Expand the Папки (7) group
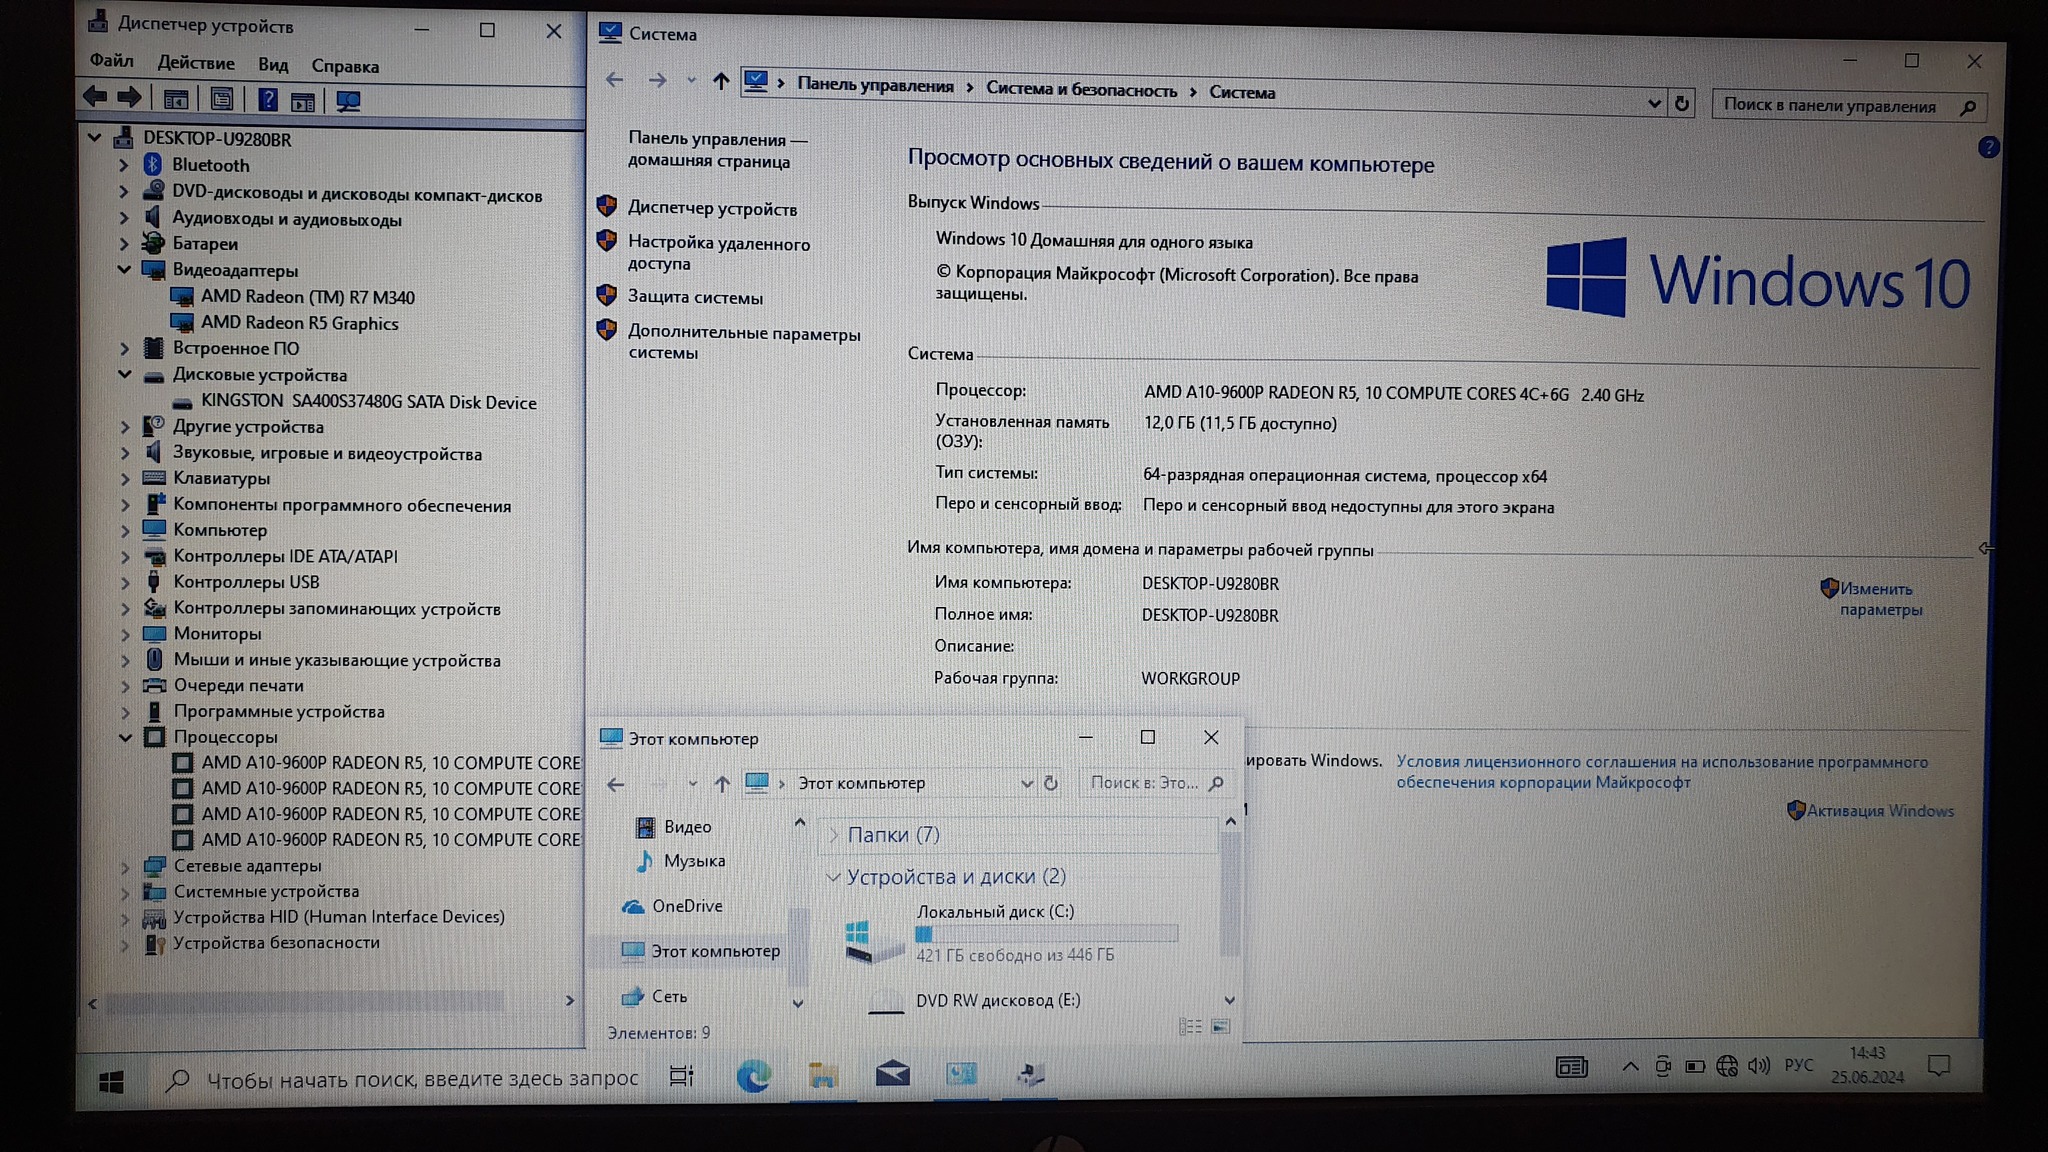The width and height of the screenshot is (2048, 1152). tap(833, 835)
